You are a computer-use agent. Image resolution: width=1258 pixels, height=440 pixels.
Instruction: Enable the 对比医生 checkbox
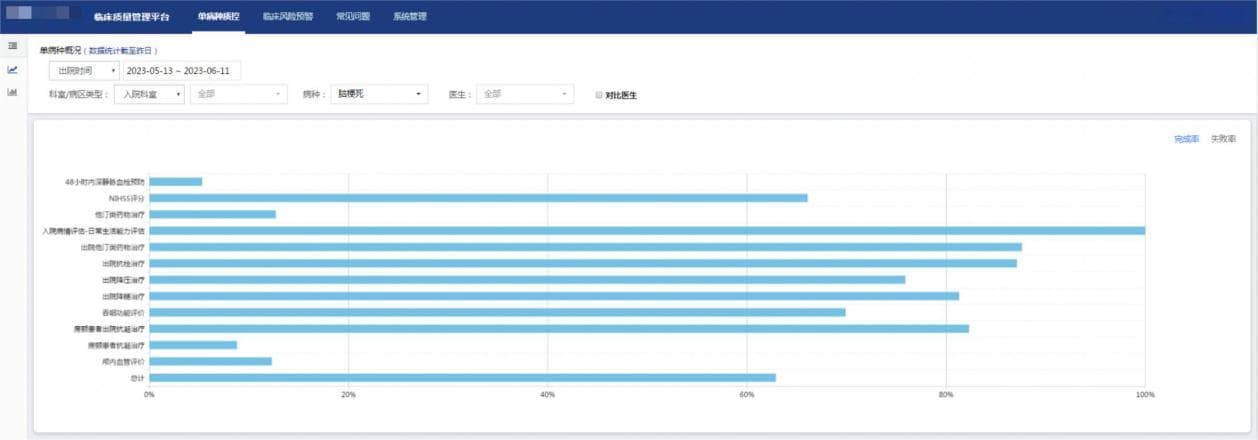point(598,95)
